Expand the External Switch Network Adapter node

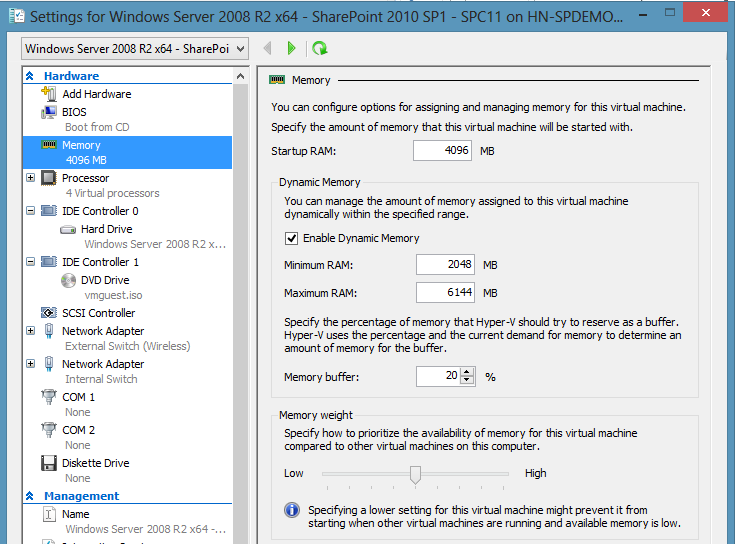coord(30,331)
